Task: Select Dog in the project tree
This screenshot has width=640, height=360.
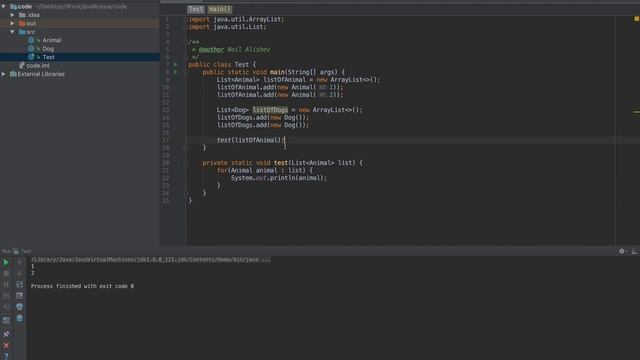Action: [x=48, y=49]
